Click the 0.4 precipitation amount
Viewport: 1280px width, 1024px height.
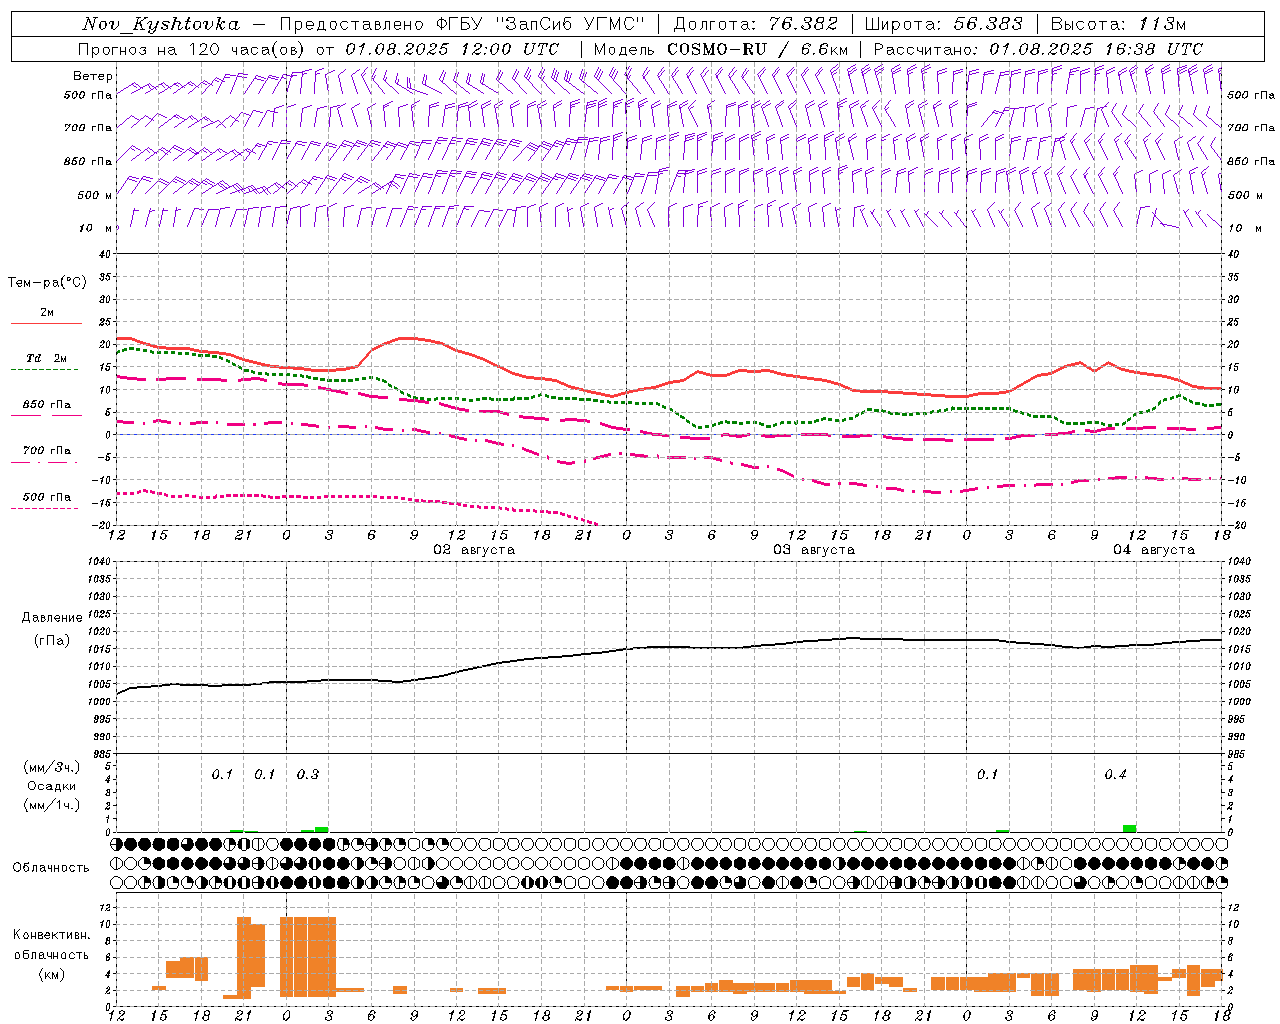pos(1116,774)
